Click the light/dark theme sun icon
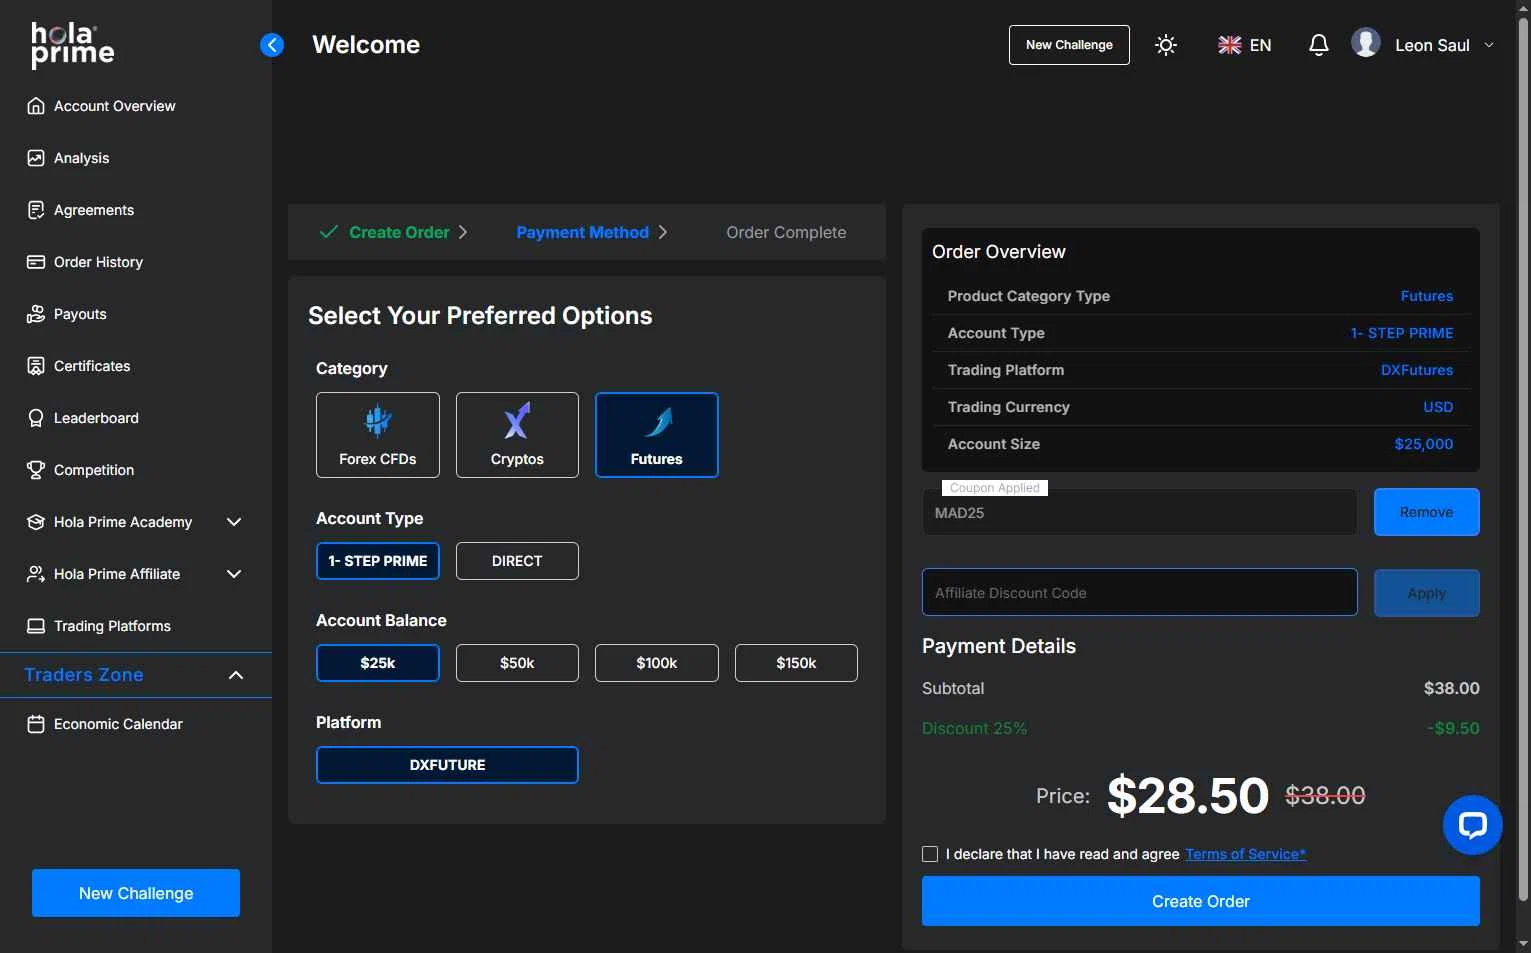 (1165, 45)
